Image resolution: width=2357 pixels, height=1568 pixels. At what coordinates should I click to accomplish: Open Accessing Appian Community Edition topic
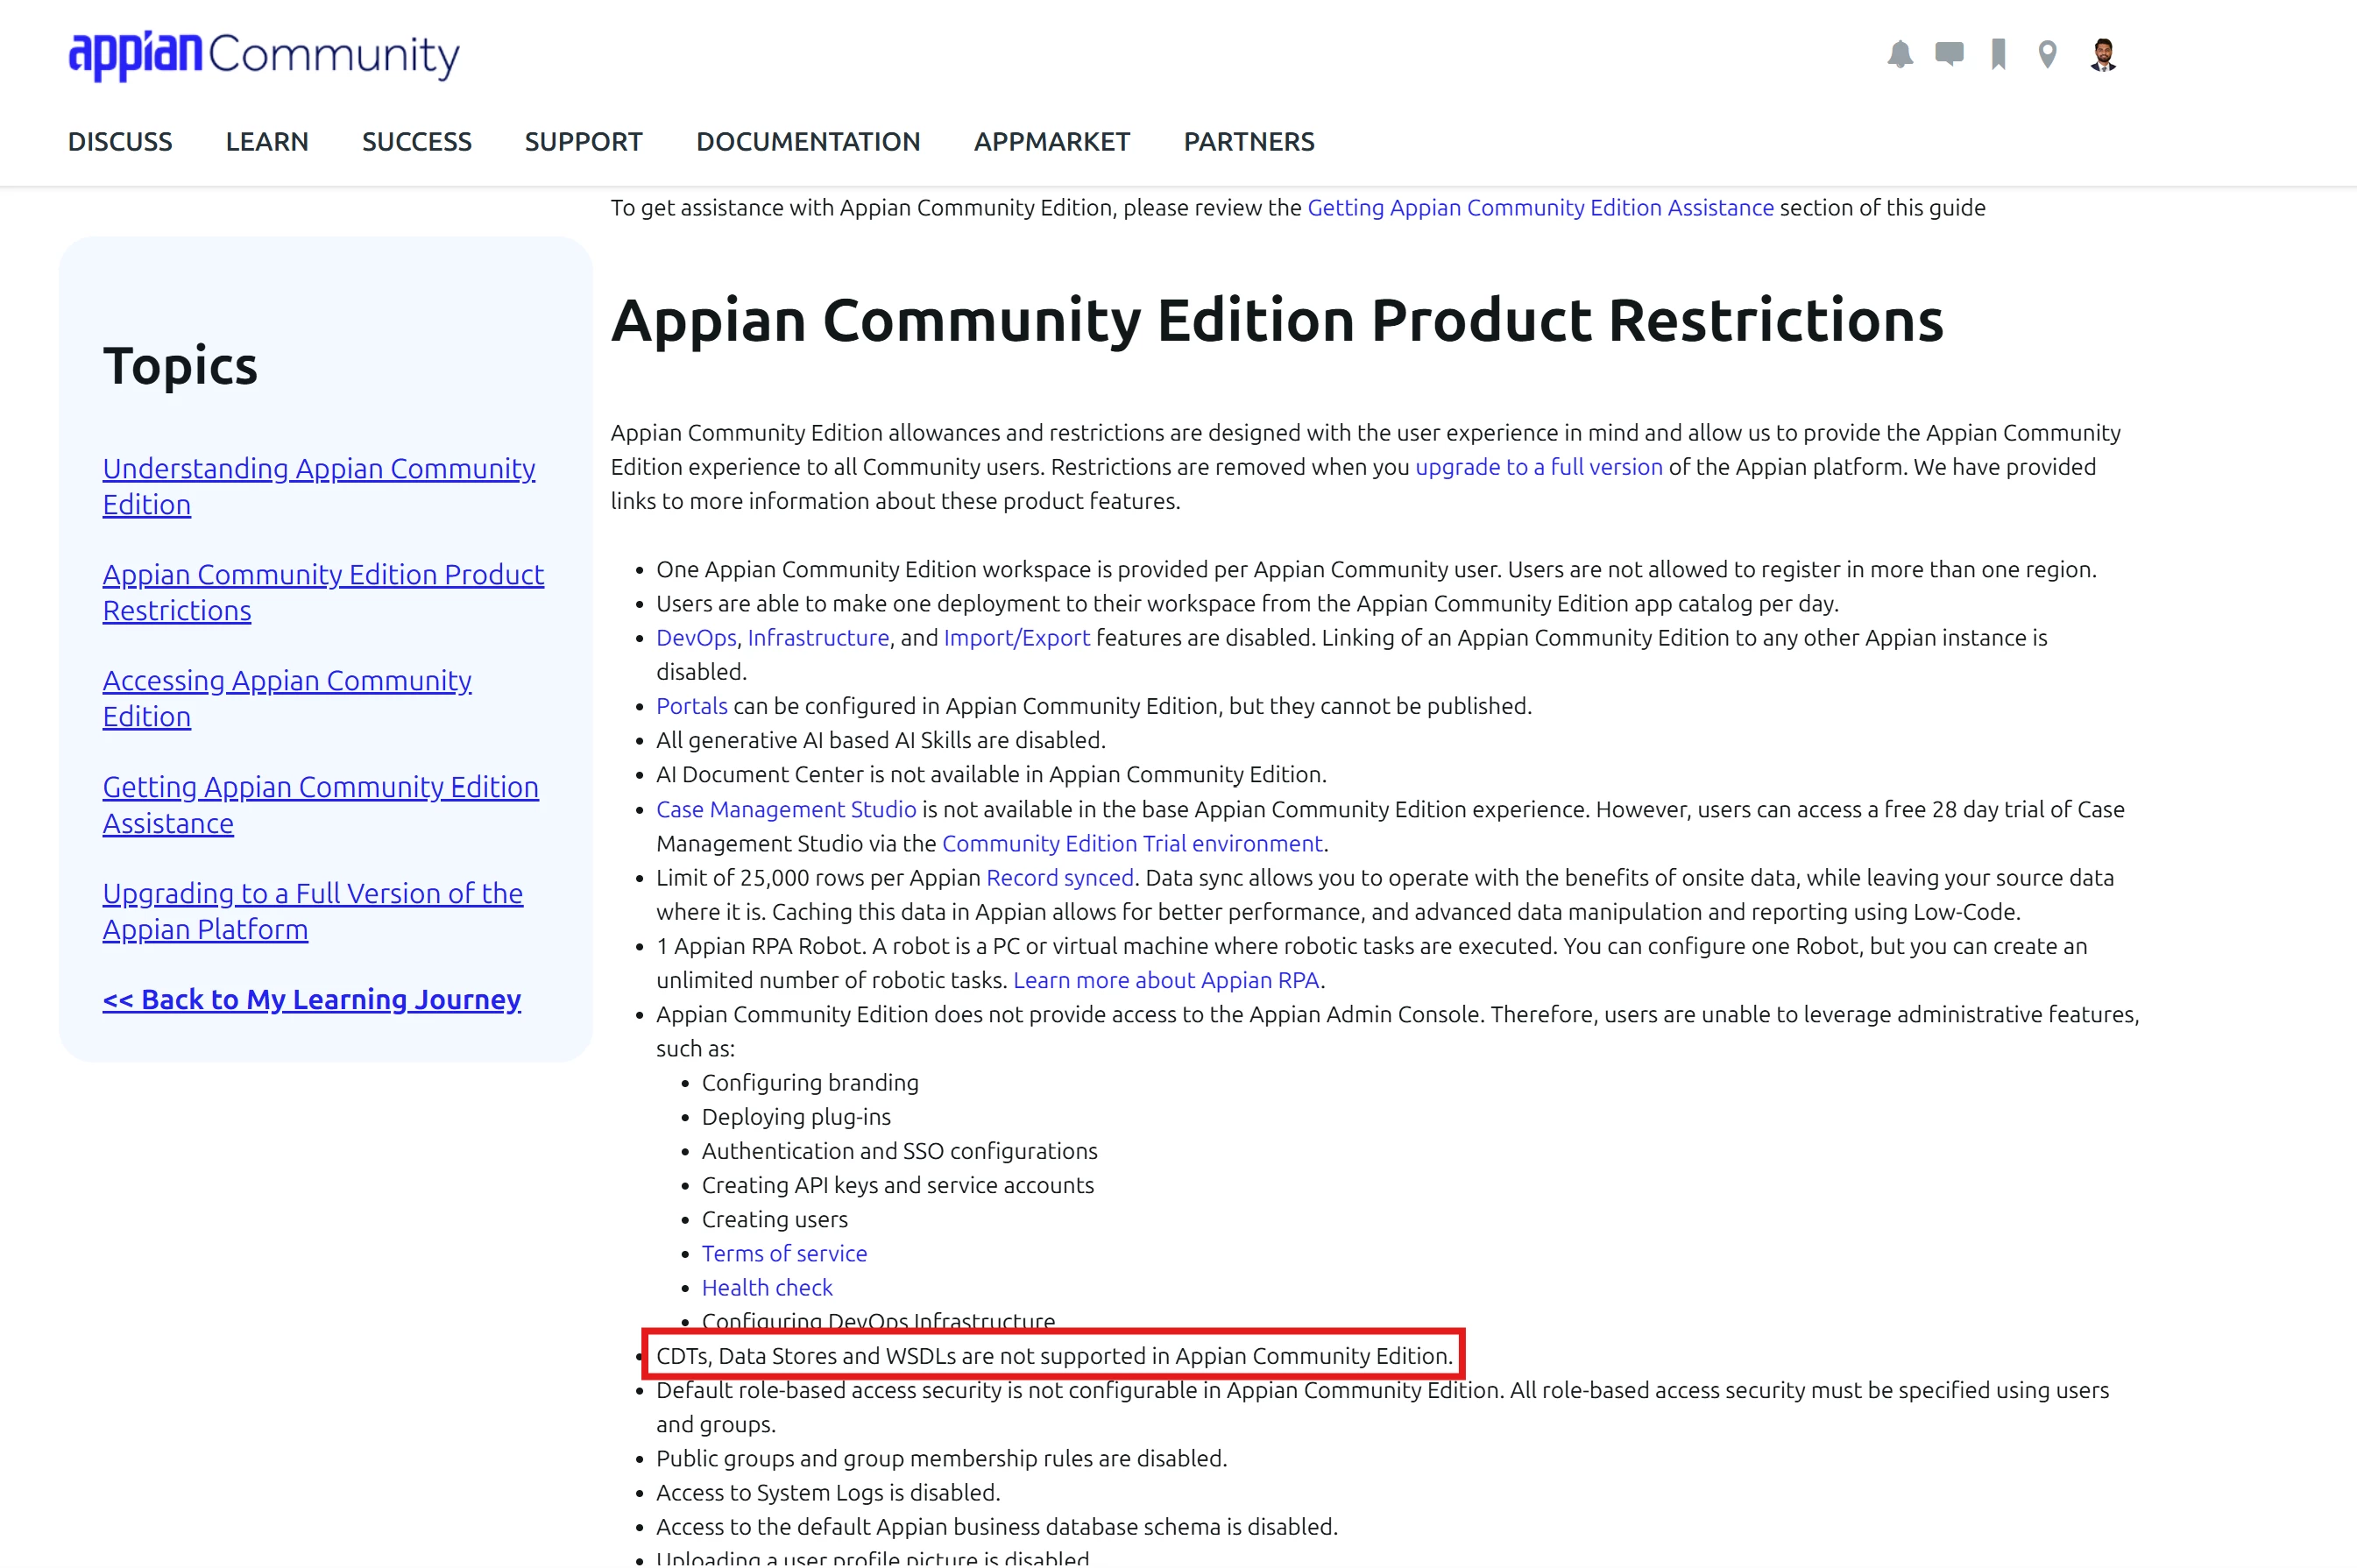pyautogui.click(x=287, y=698)
